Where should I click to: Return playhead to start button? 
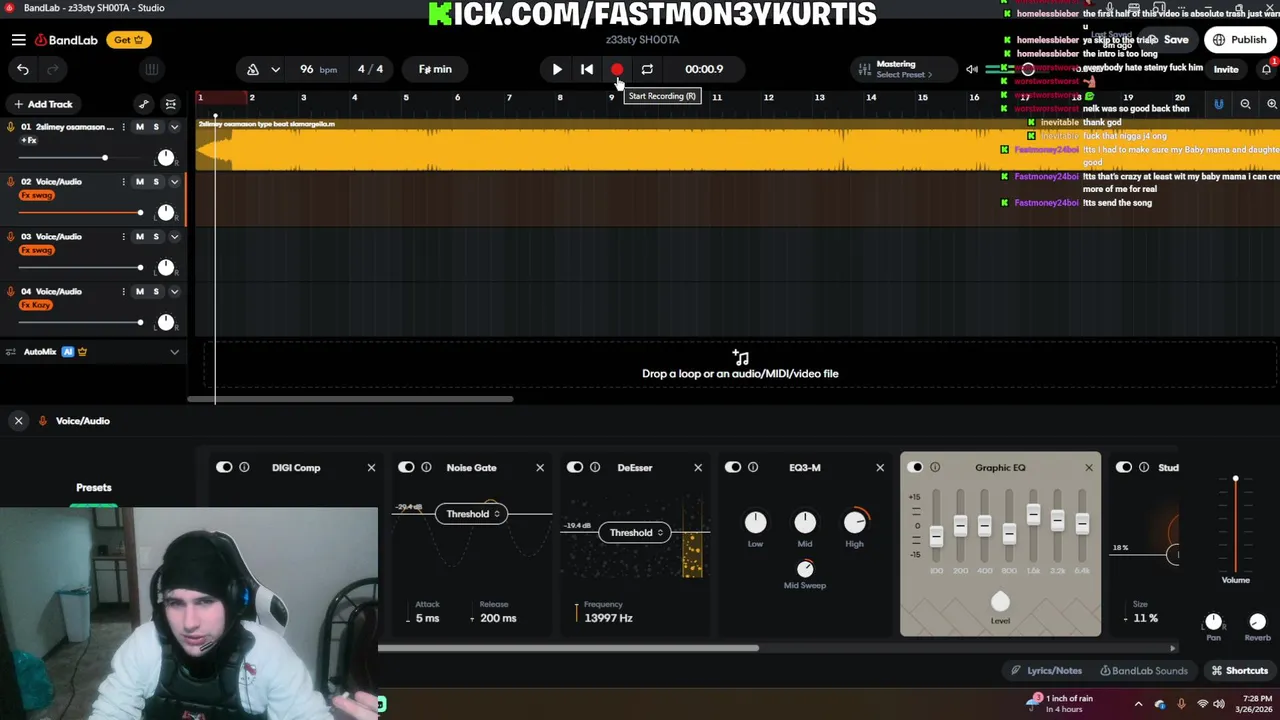point(587,69)
